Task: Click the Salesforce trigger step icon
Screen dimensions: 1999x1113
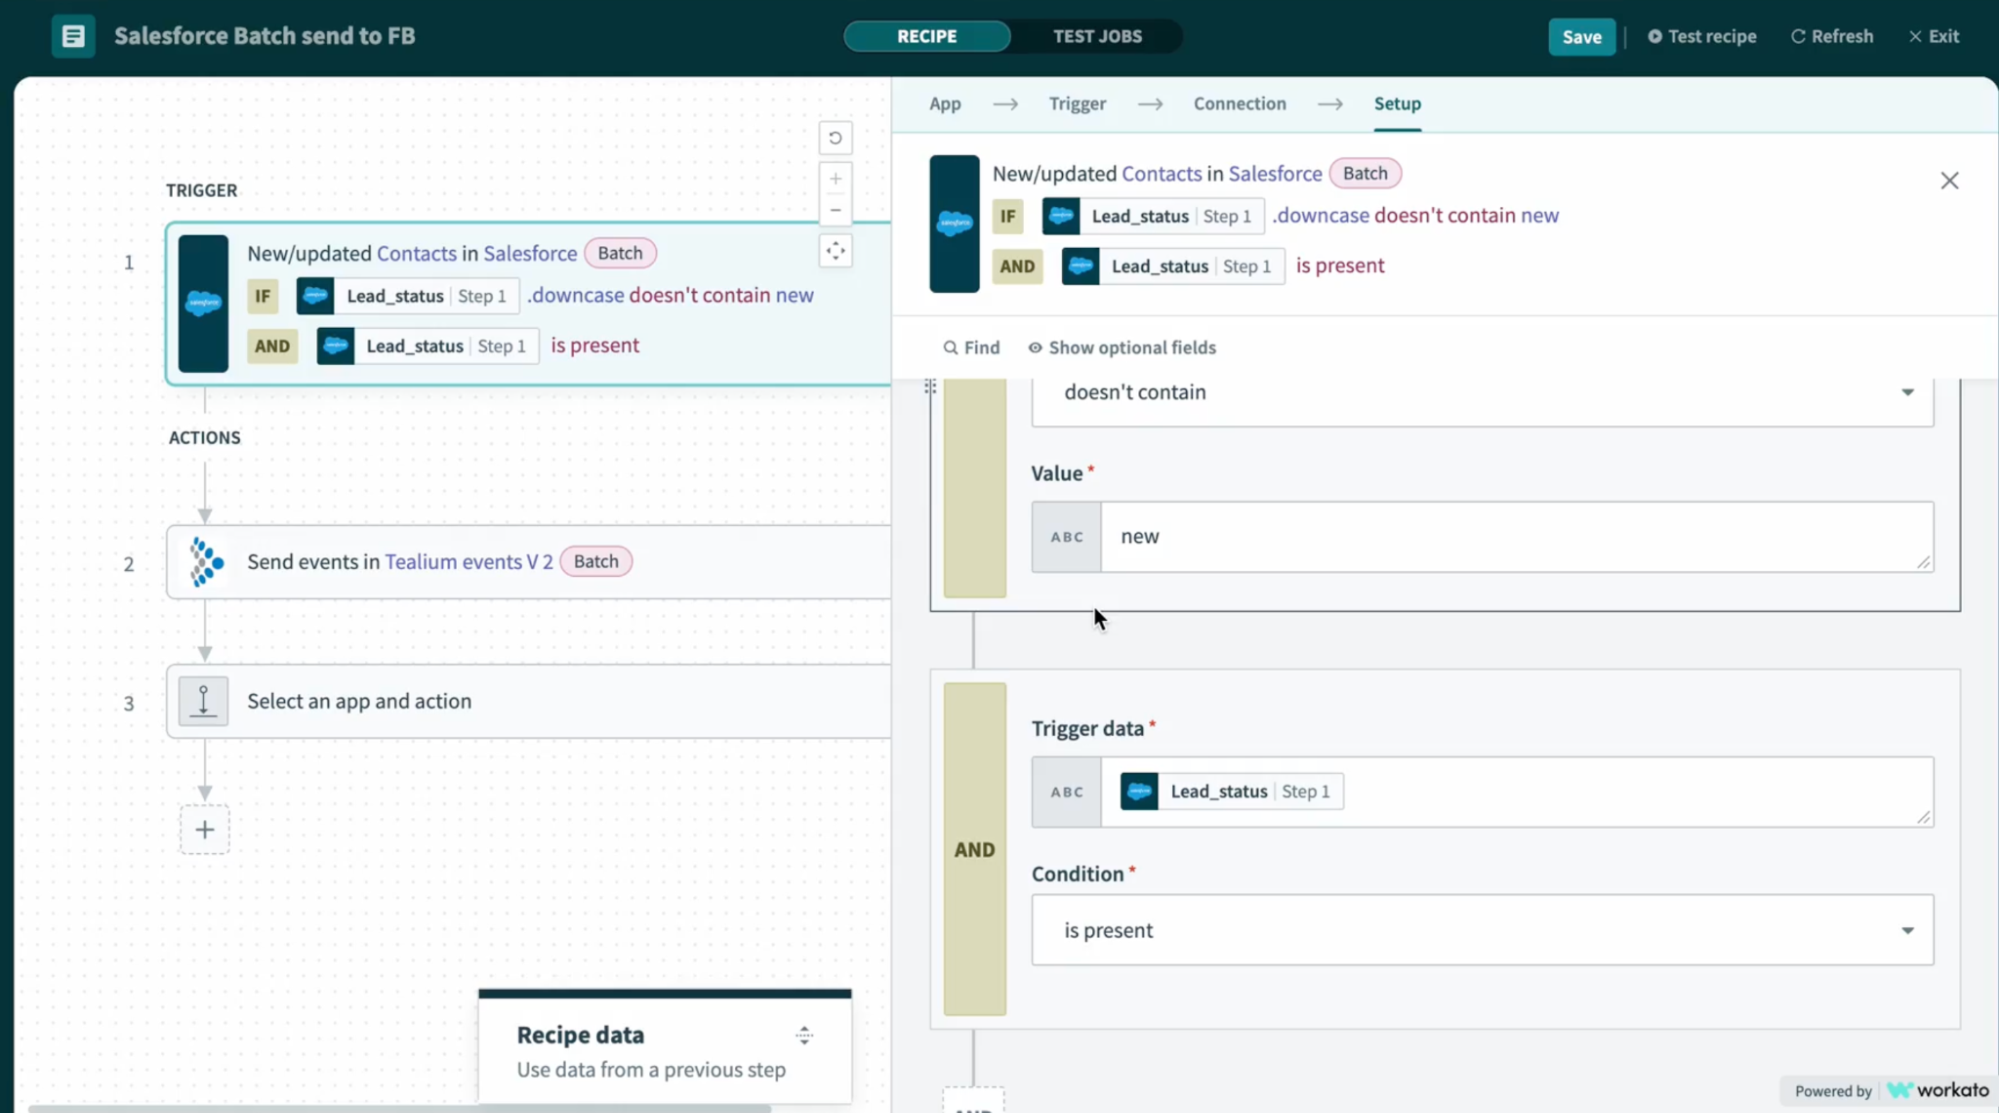Action: point(203,303)
